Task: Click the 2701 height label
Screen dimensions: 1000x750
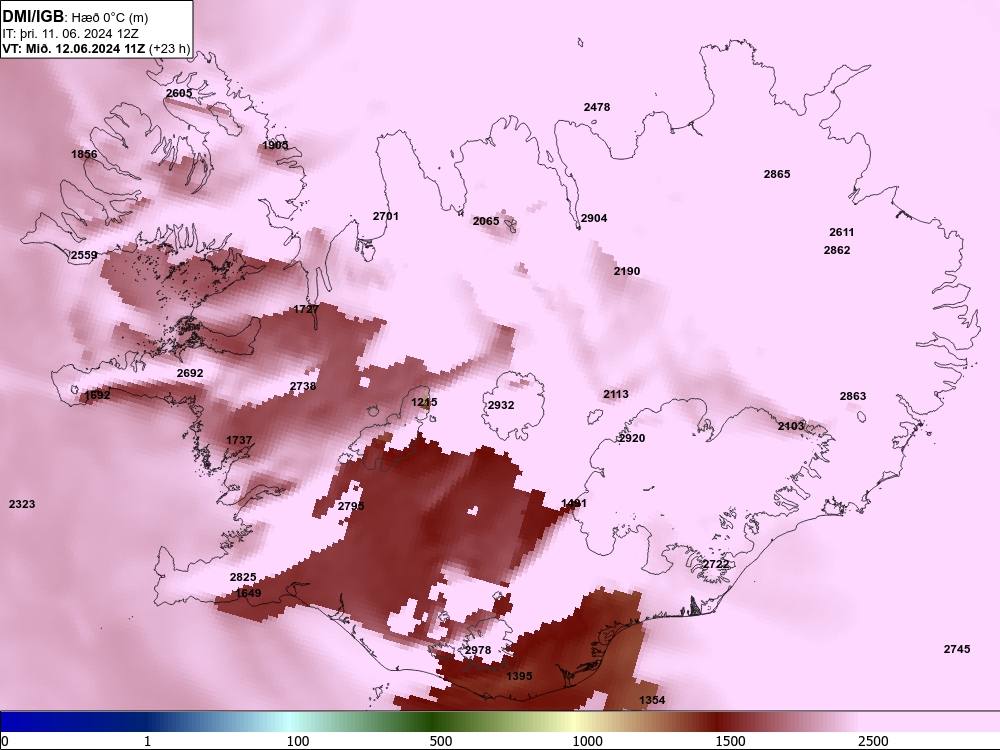Action: (x=386, y=216)
